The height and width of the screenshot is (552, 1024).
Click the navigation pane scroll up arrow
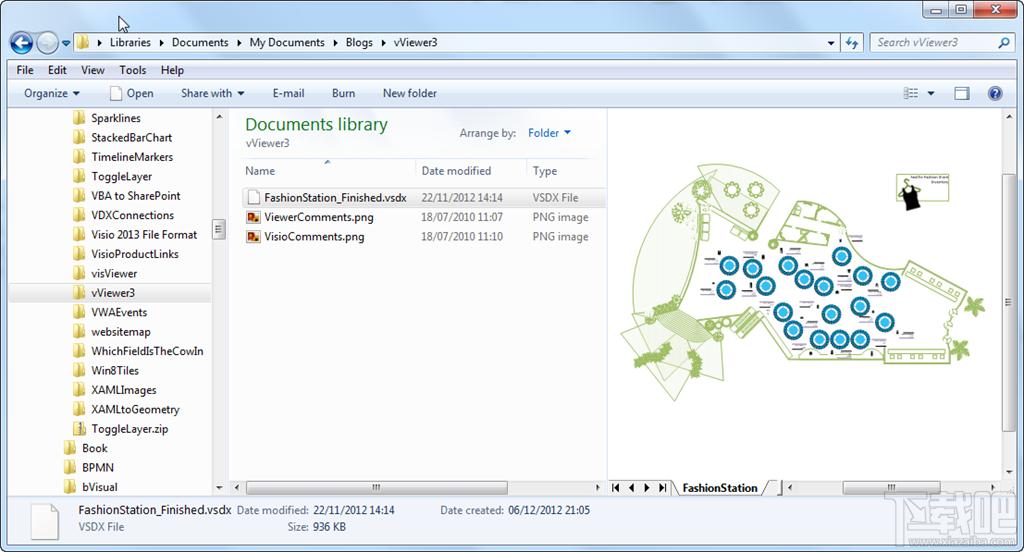tap(219, 117)
